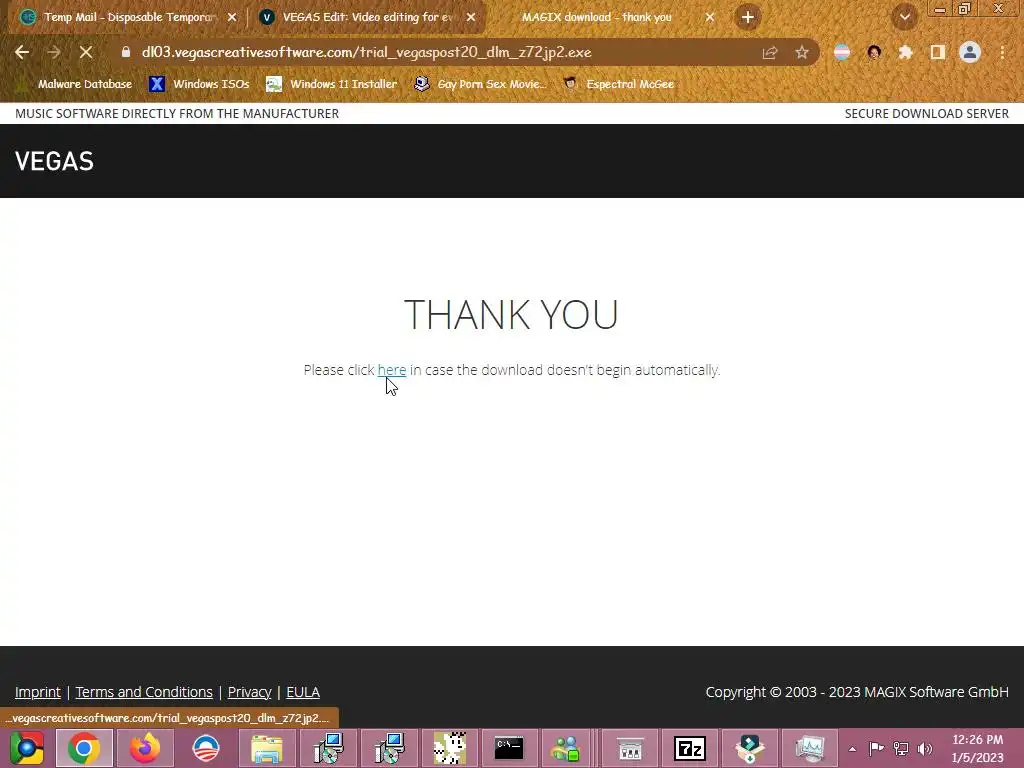Open the Privacy footer link
Viewport: 1024px width, 768px height.
249,692
